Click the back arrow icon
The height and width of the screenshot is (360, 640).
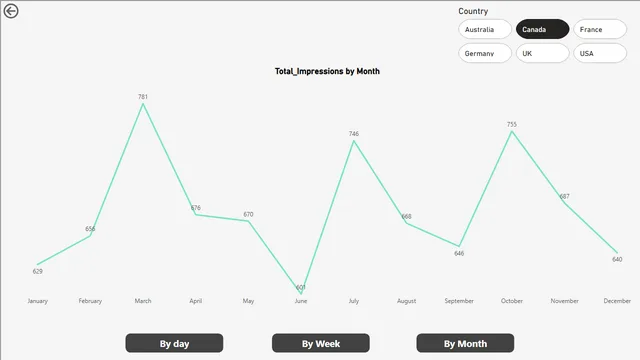point(11,11)
